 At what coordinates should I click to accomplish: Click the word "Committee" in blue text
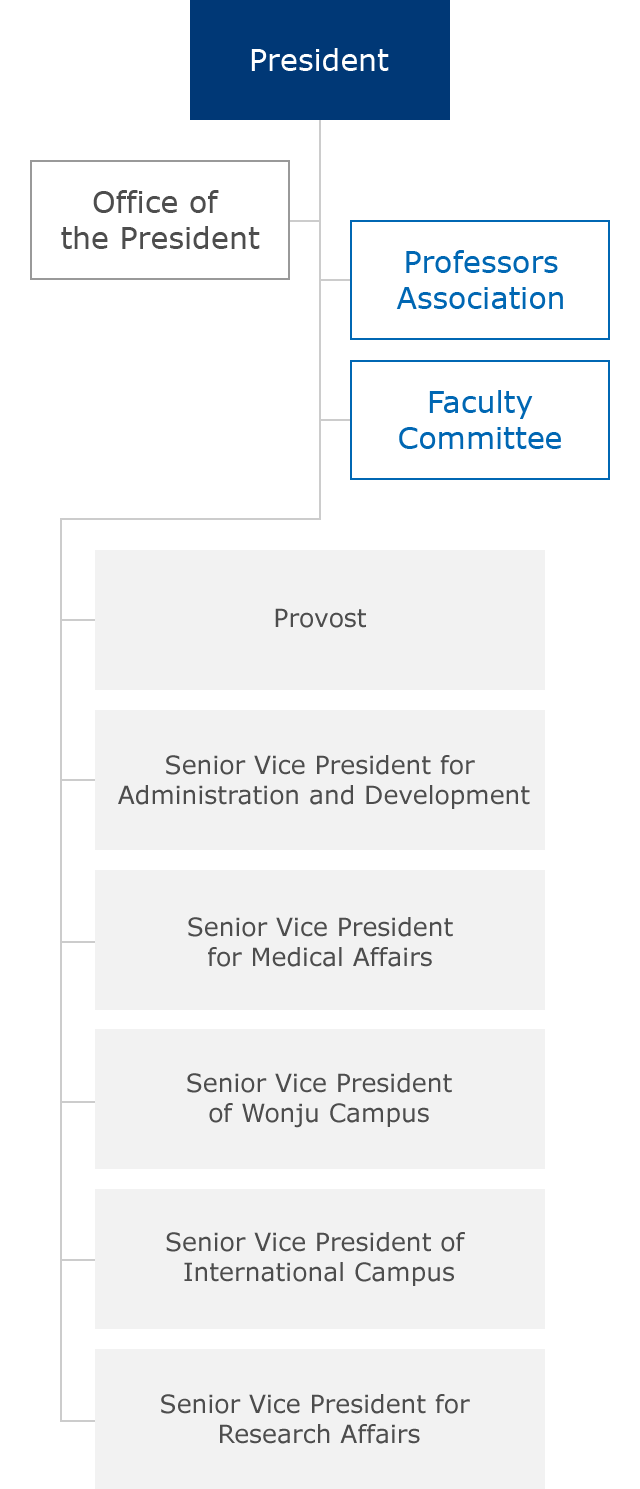[x=480, y=438]
